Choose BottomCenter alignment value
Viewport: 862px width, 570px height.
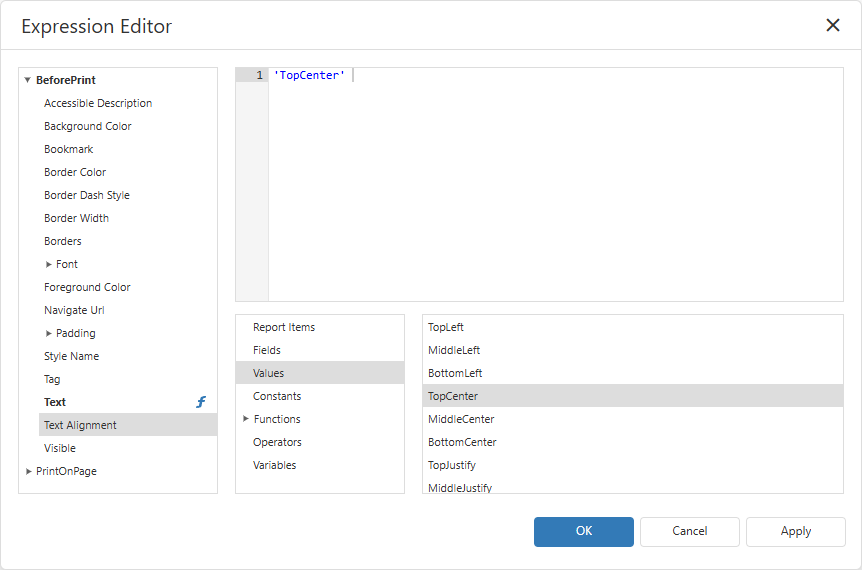633,442
